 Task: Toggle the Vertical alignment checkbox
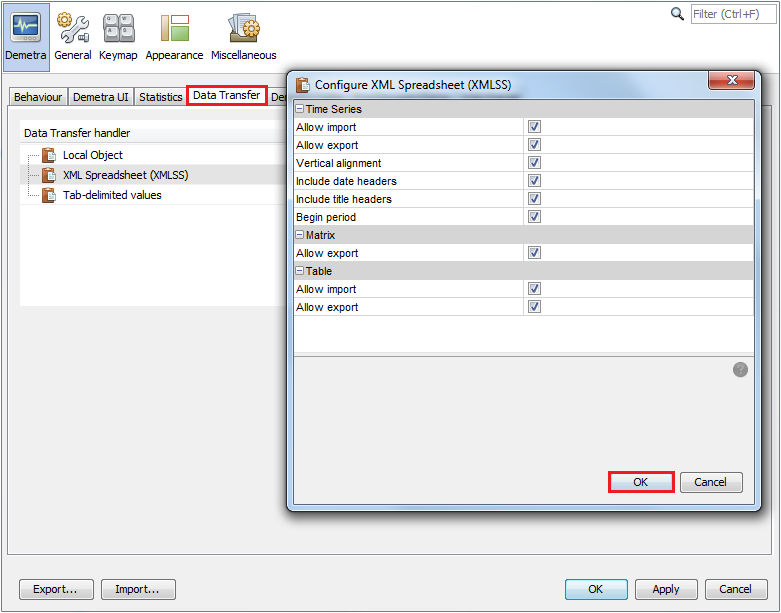coord(534,163)
